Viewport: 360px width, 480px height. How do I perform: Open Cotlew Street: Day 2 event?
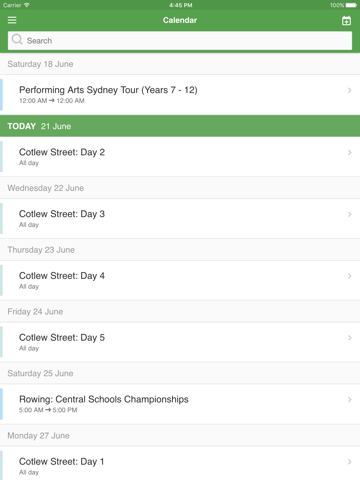point(180,157)
